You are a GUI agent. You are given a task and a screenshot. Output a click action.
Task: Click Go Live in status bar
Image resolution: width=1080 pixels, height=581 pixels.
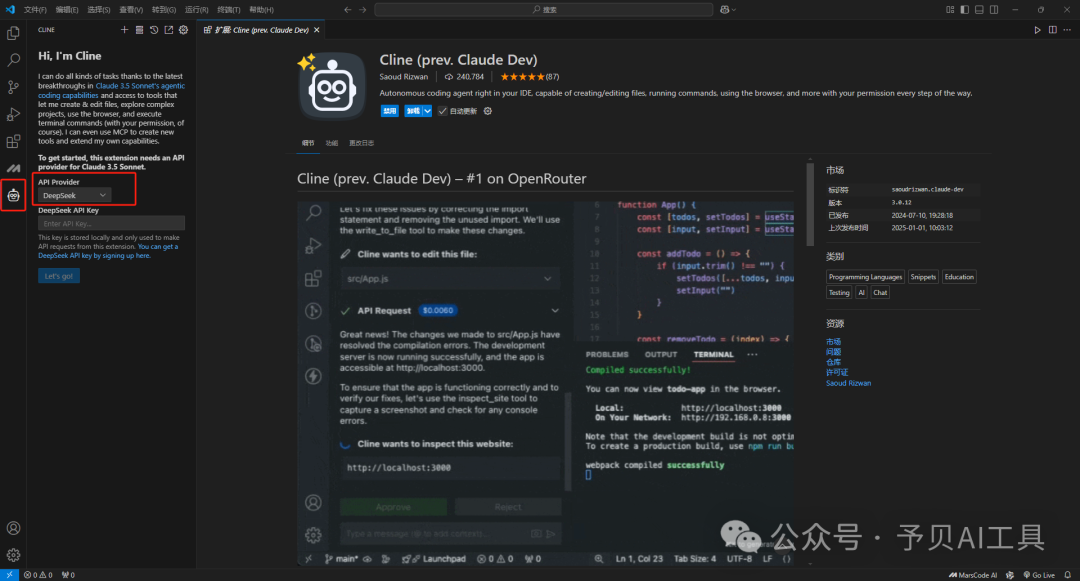click(1039, 575)
